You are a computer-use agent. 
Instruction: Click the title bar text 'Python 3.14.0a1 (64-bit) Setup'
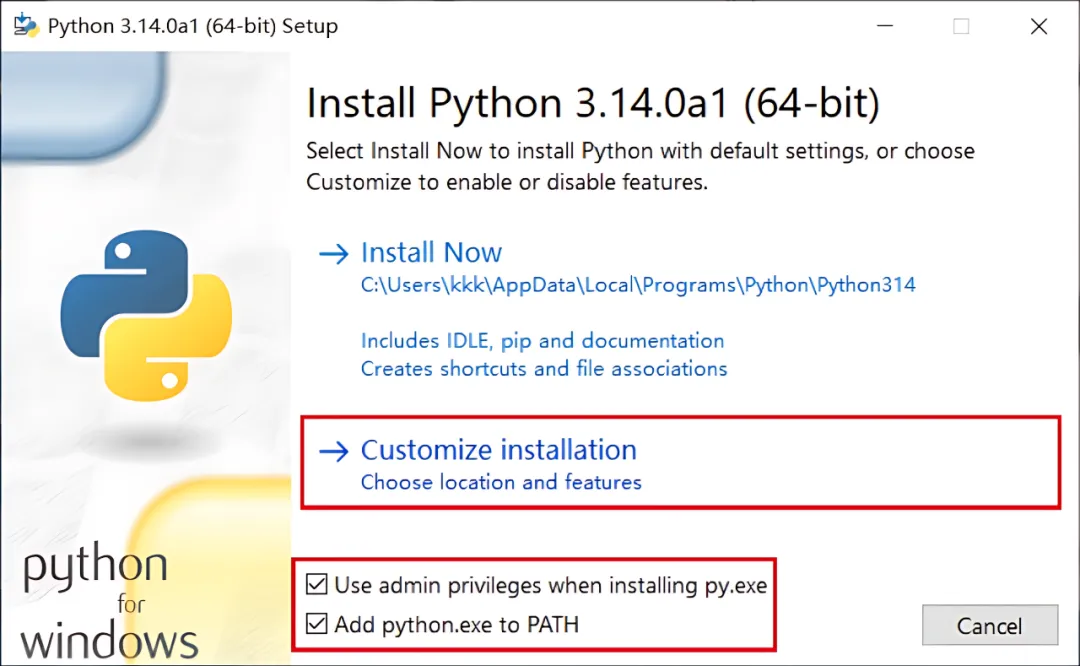click(x=193, y=26)
